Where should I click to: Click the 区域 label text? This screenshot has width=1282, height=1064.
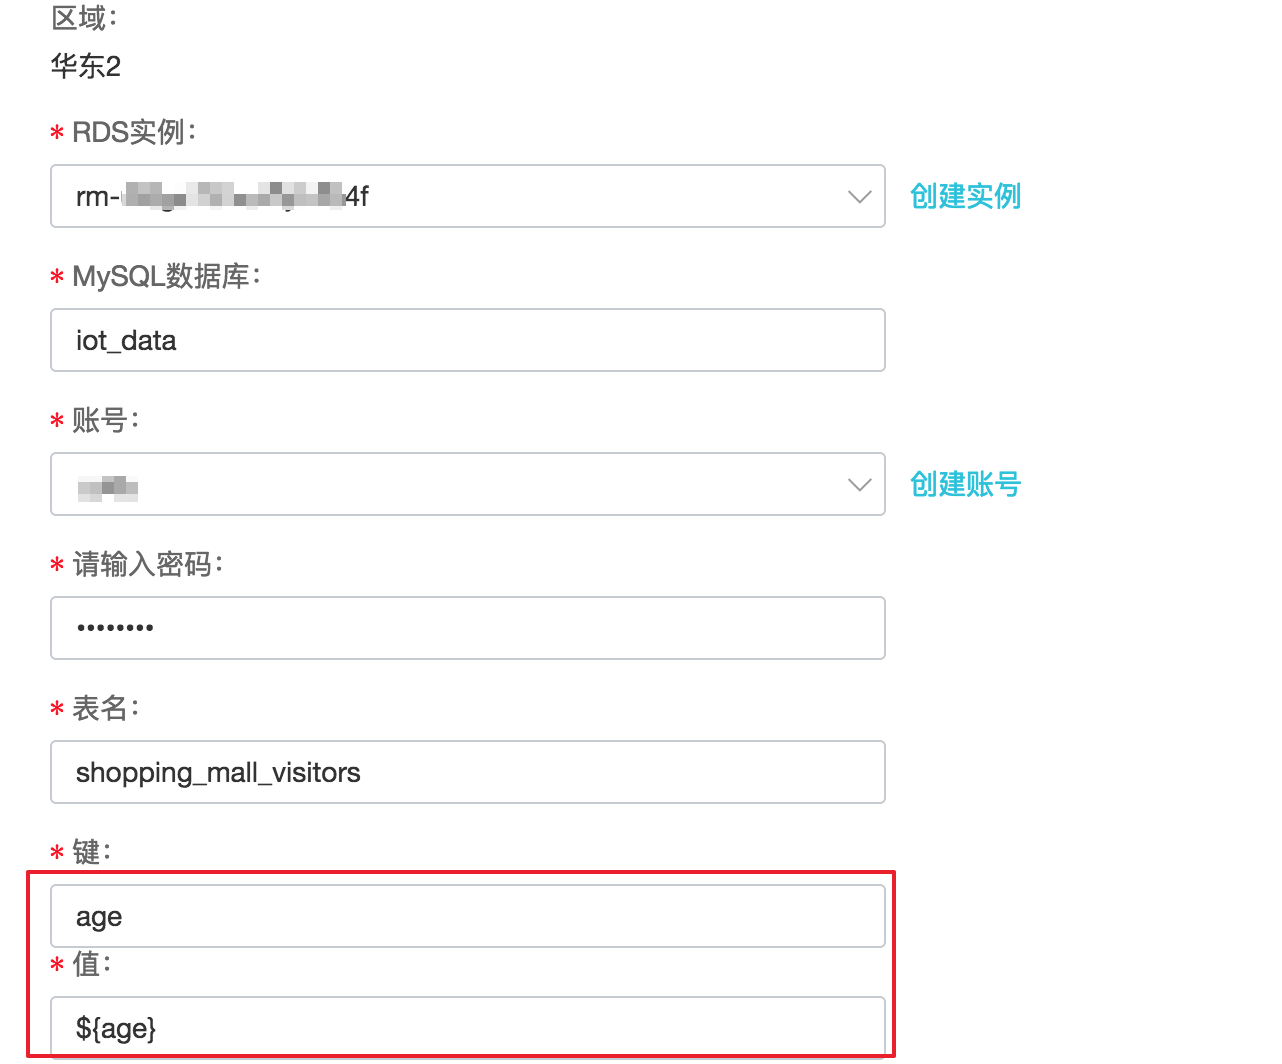click(84, 18)
